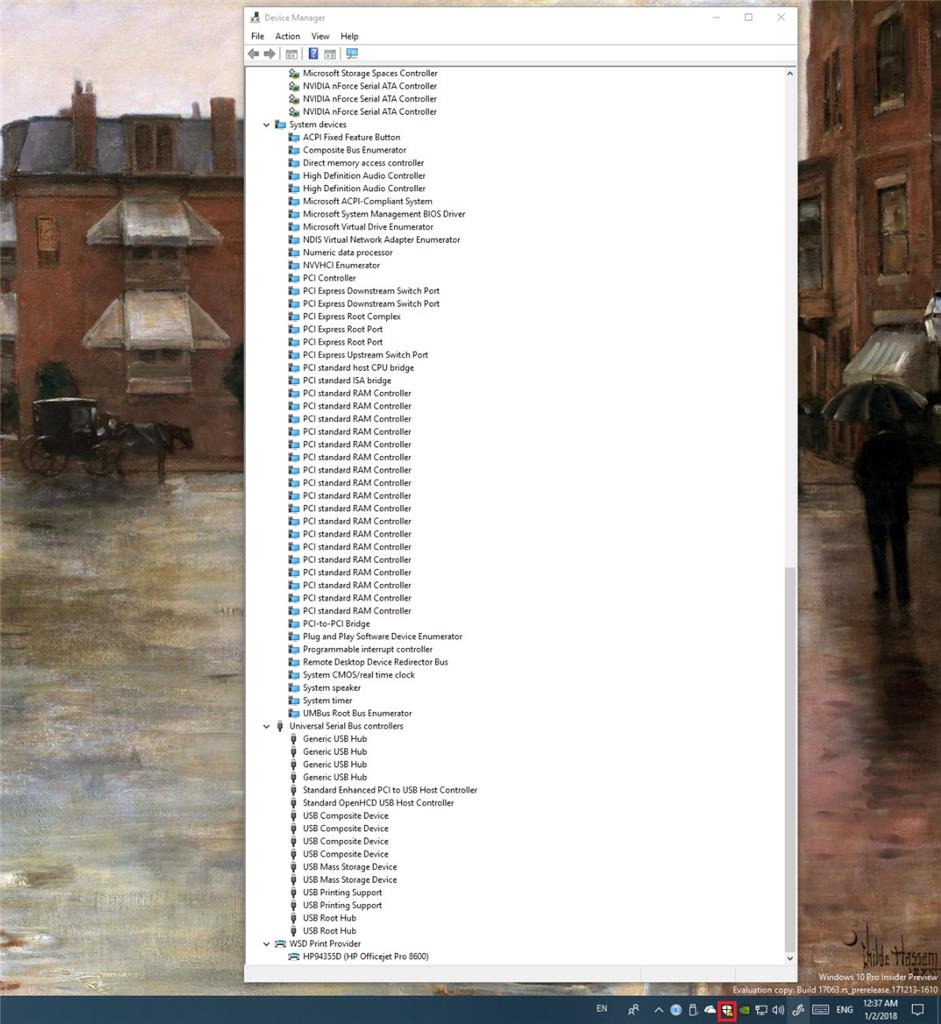Select PCI-to-PCI Bridge
The image size is (941, 1024).
(336, 624)
